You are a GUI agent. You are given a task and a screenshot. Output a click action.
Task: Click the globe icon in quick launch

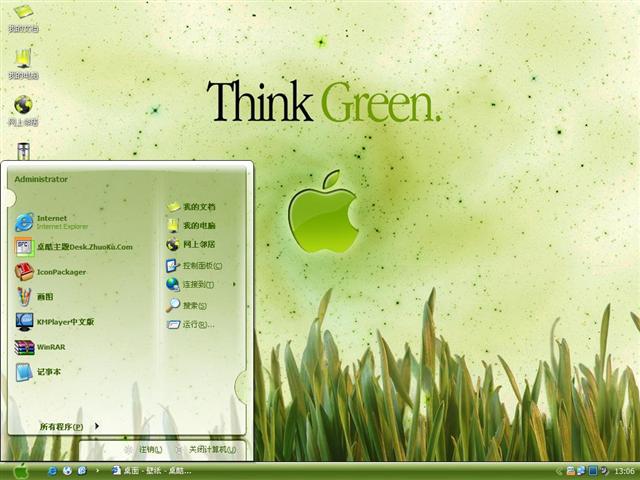(67, 471)
